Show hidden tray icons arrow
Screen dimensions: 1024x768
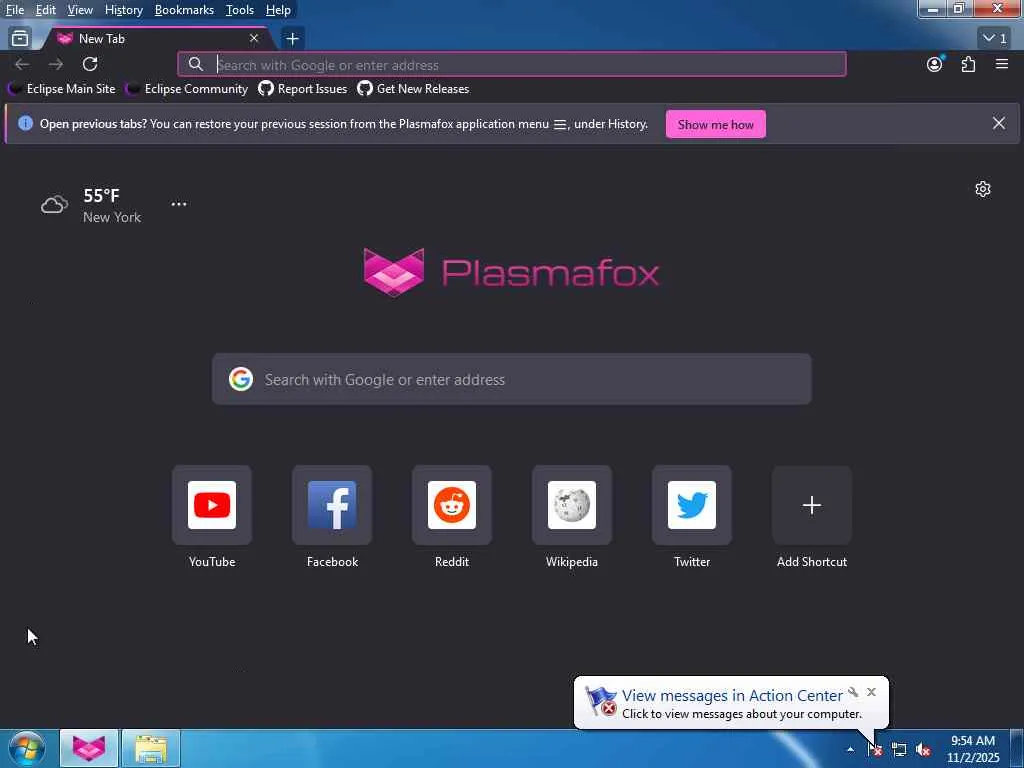click(x=850, y=749)
